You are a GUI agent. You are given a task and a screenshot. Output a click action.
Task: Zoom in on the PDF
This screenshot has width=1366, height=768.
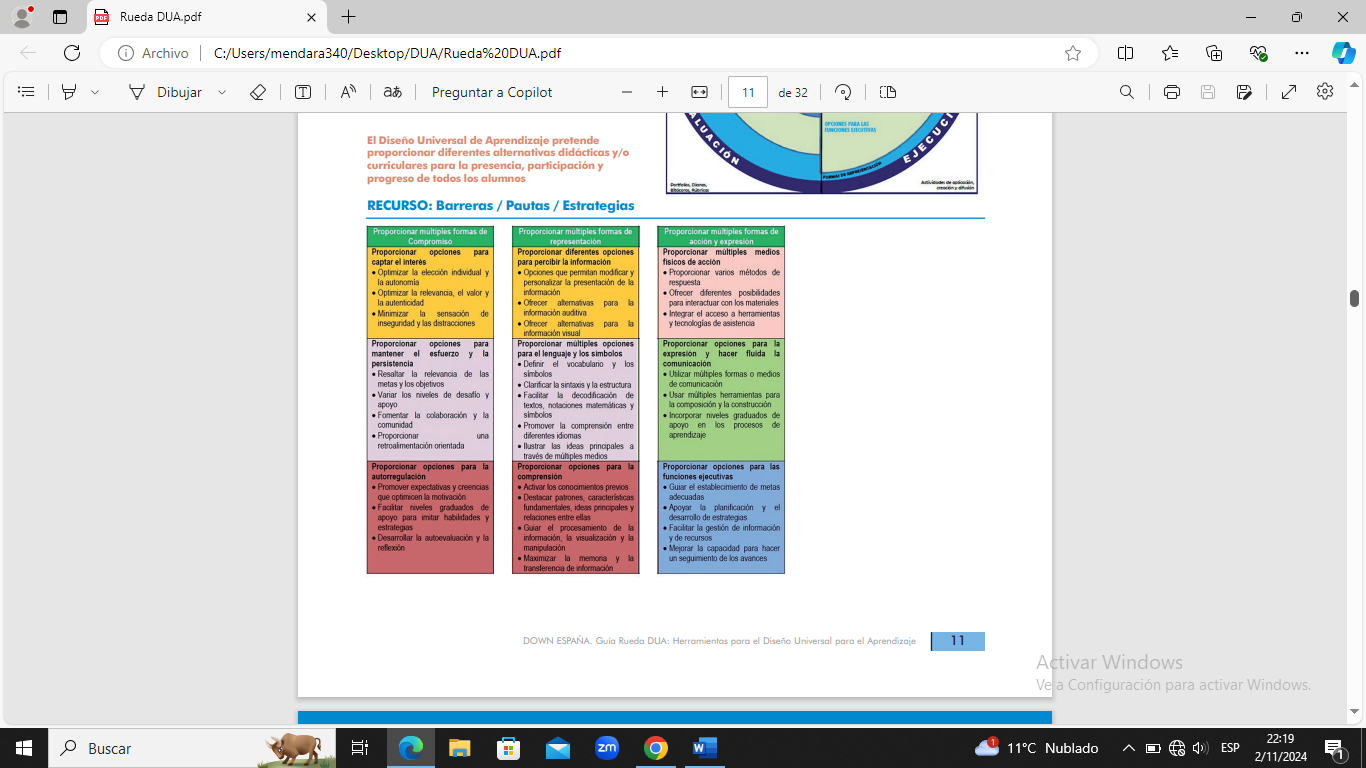tap(662, 92)
